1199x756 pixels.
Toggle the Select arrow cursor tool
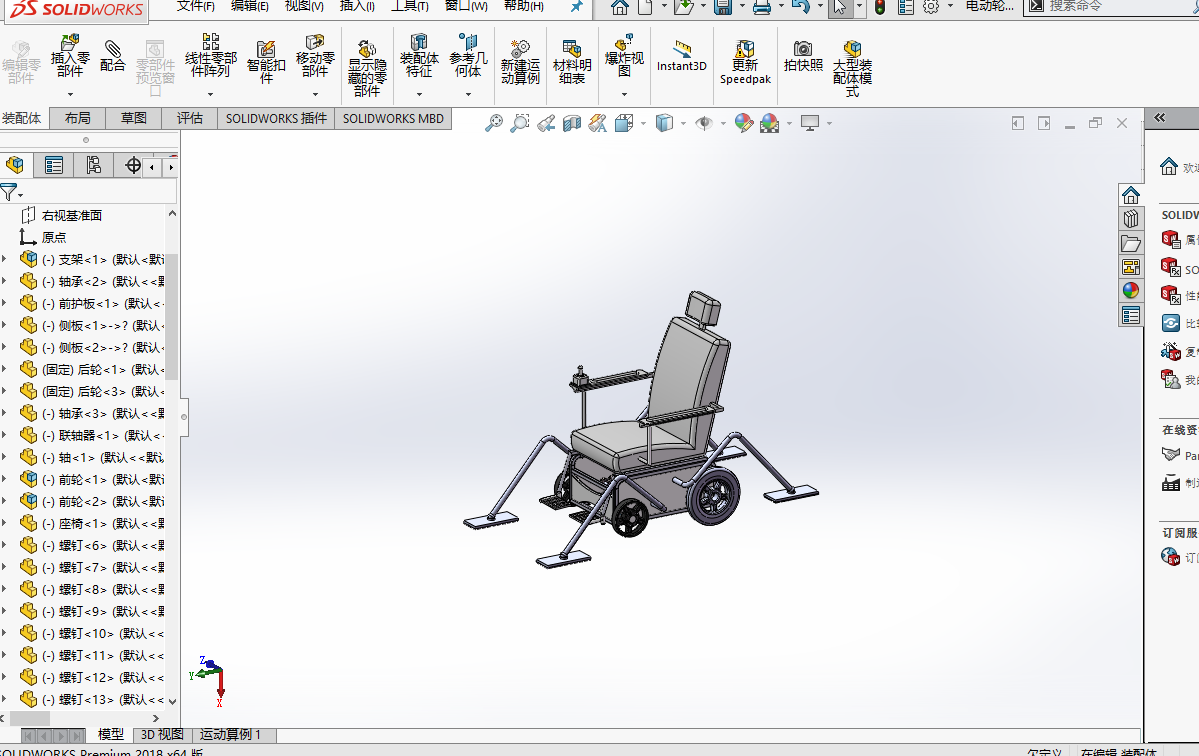point(840,8)
